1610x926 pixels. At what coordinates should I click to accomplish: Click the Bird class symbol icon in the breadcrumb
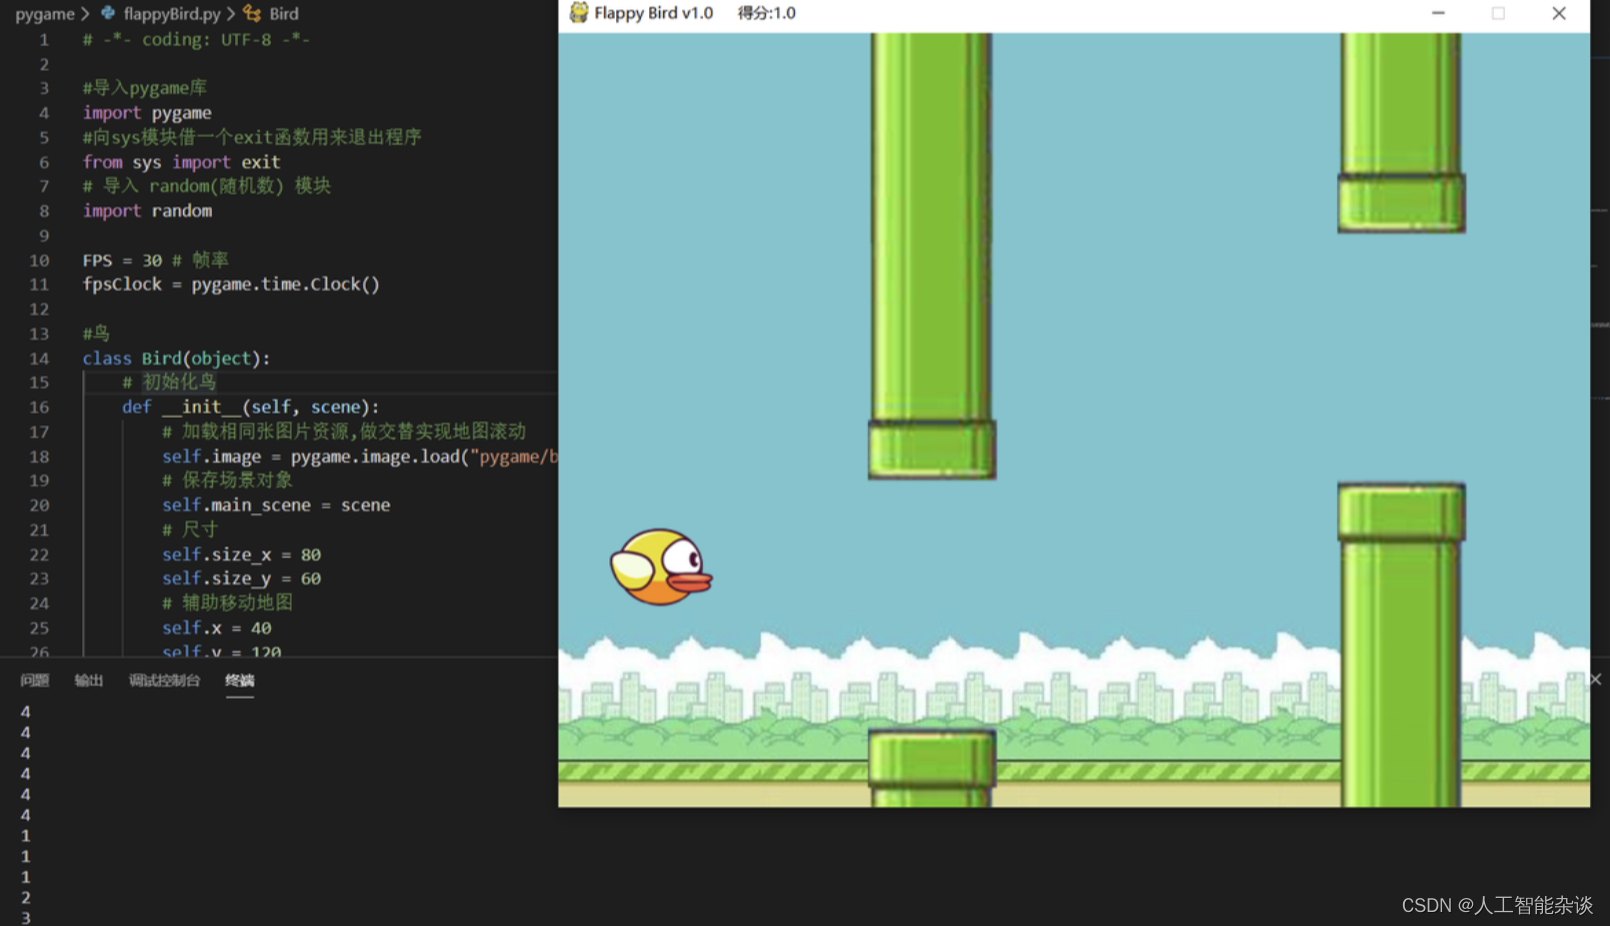click(x=253, y=13)
